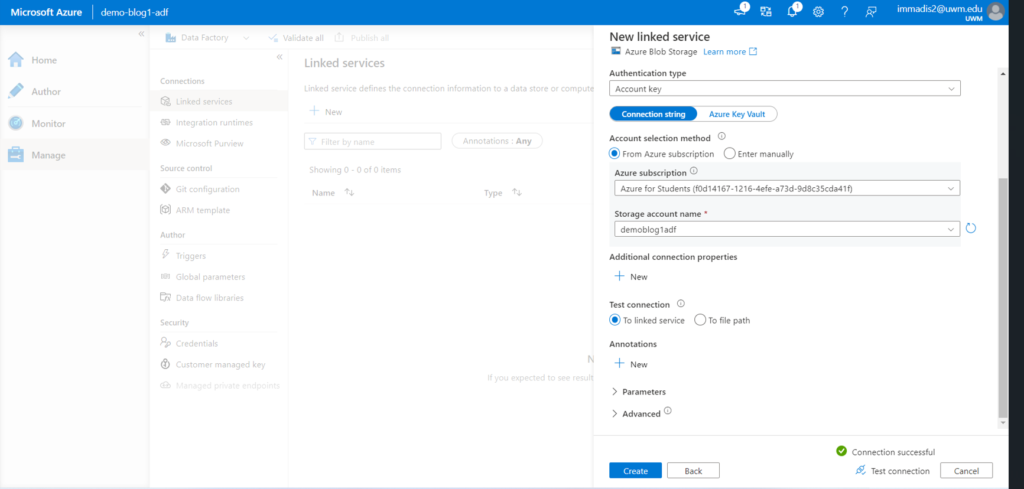Open the Annotations : Any filter
This screenshot has height=489, width=1024.
[x=497, y=141]
